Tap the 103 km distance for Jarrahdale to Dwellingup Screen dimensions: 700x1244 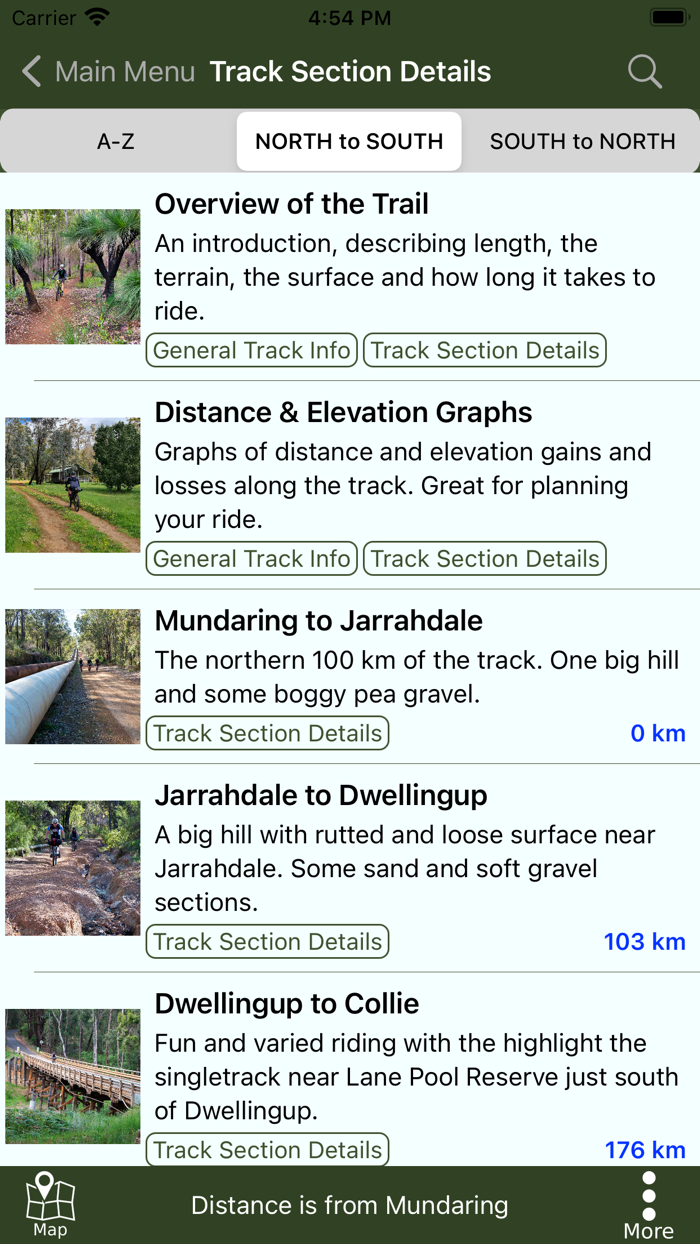(x=643, y=941)
